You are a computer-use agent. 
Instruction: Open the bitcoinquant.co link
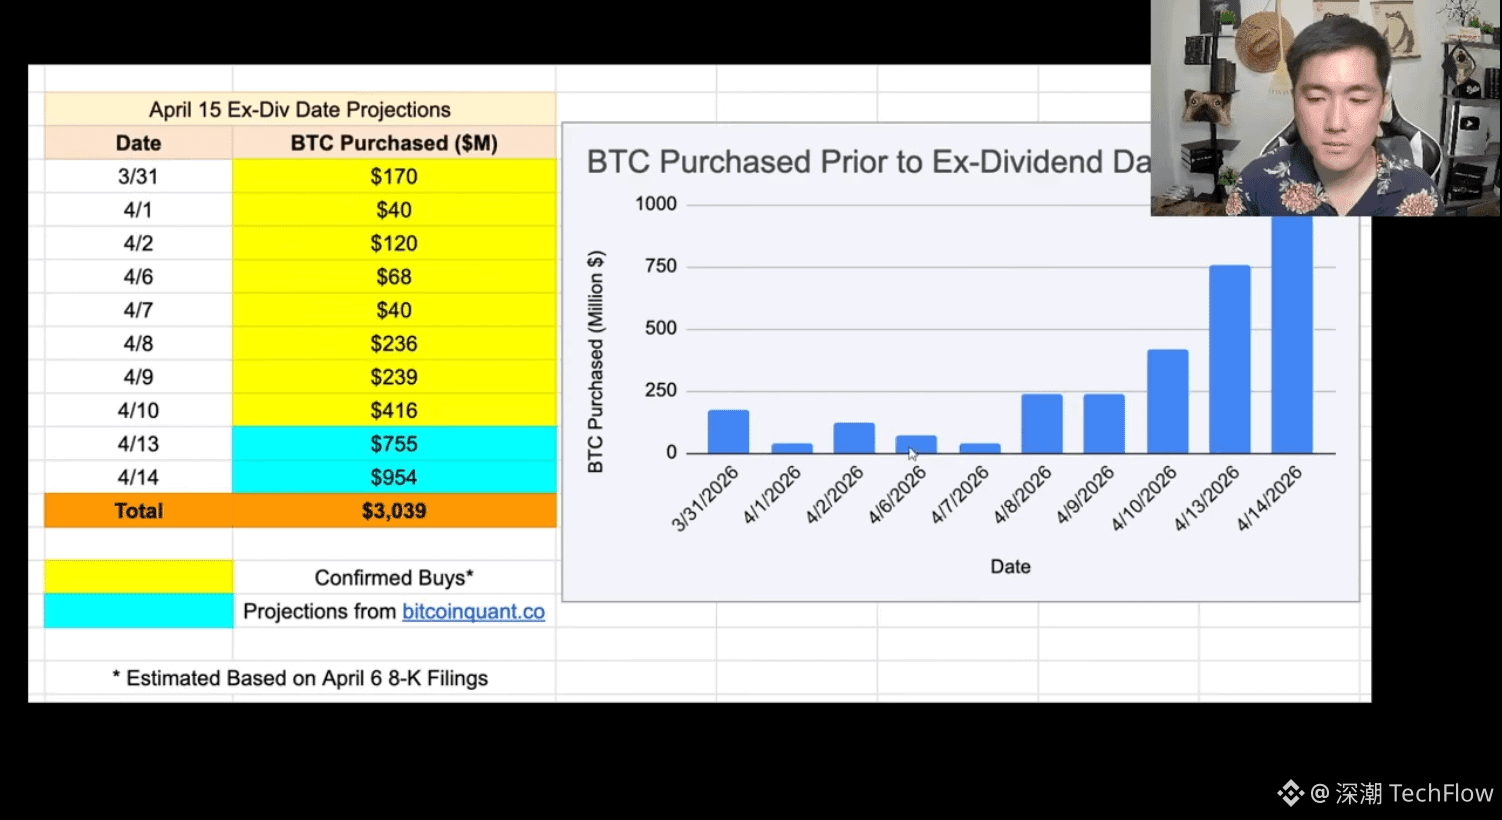pos(473,611)
